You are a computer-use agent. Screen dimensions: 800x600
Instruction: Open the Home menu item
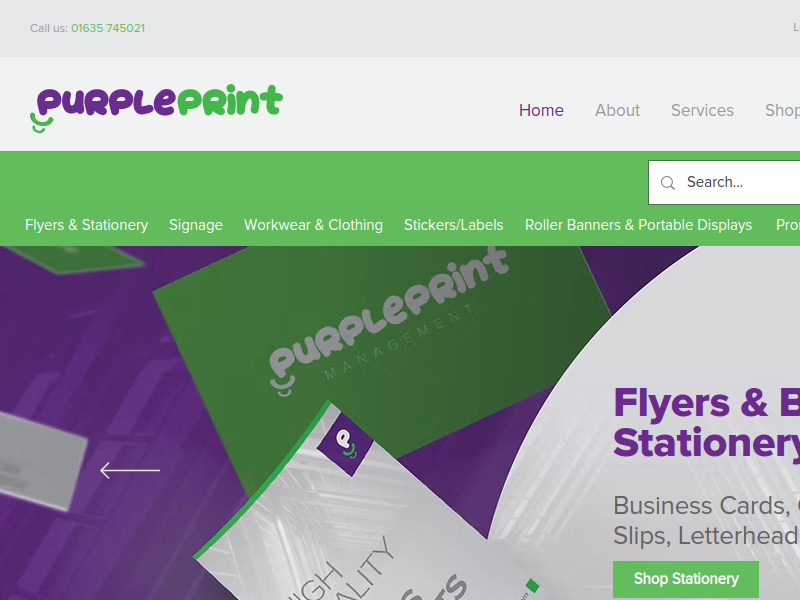click(541, 110)
